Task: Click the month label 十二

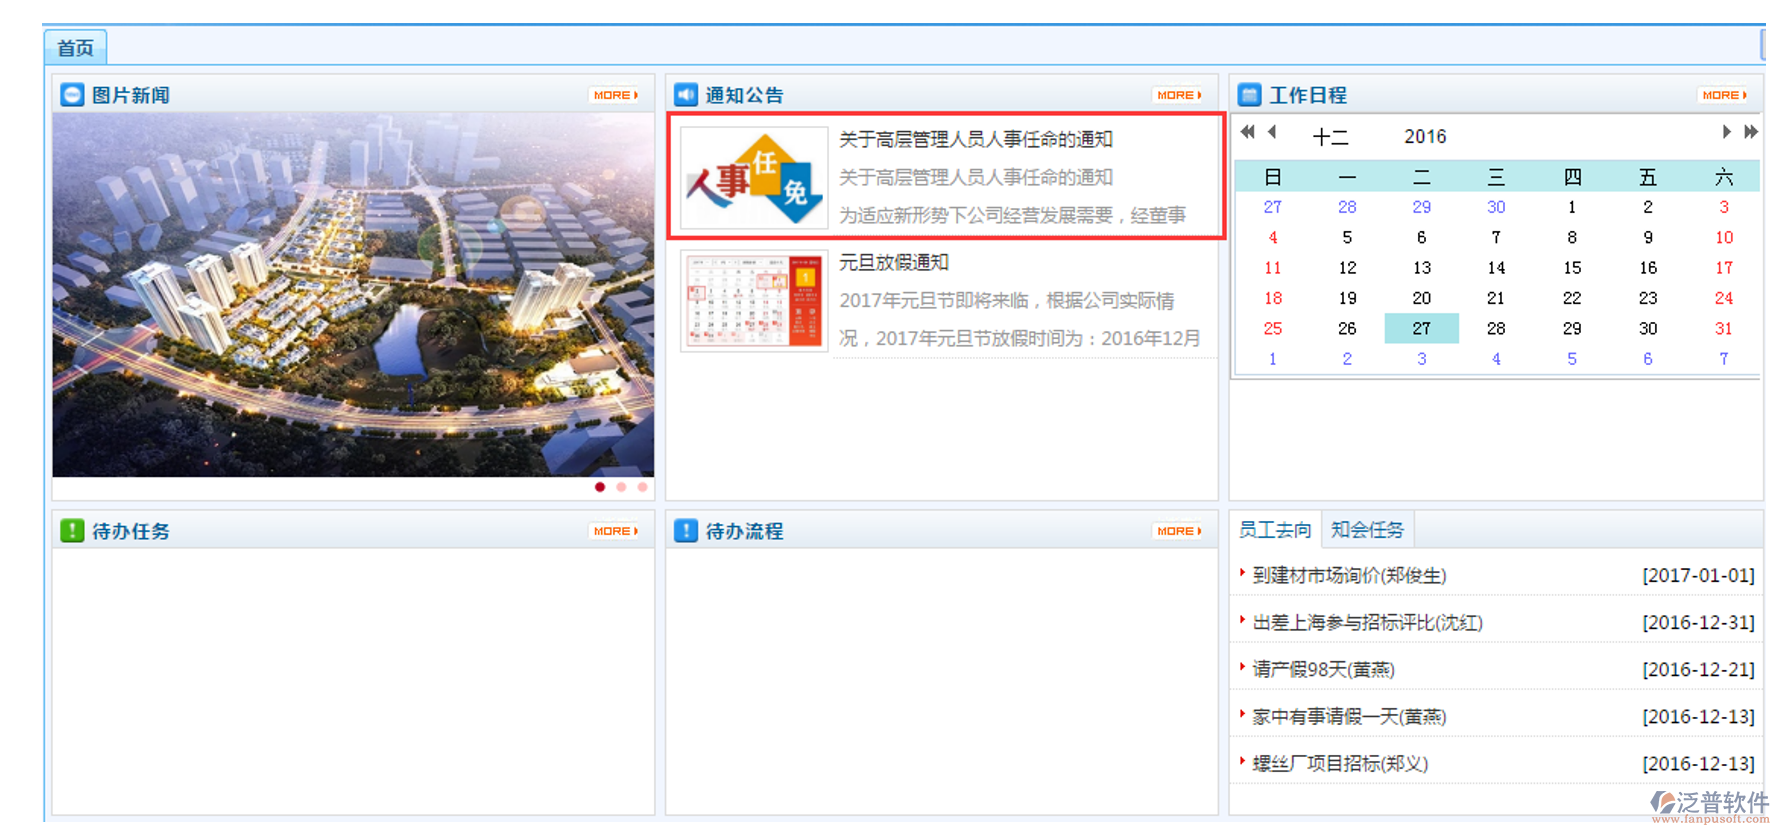Action: click(x=1330, y=137)
